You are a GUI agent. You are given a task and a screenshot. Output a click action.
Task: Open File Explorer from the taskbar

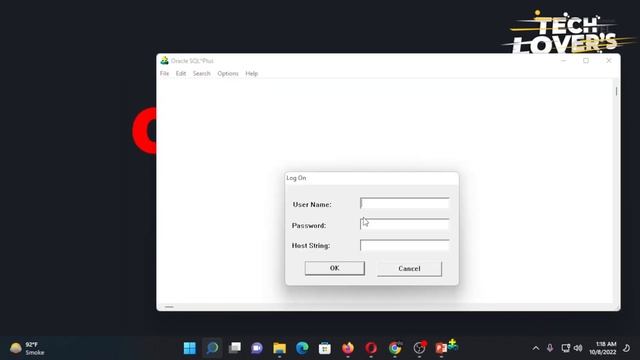[x=280, y=348]
